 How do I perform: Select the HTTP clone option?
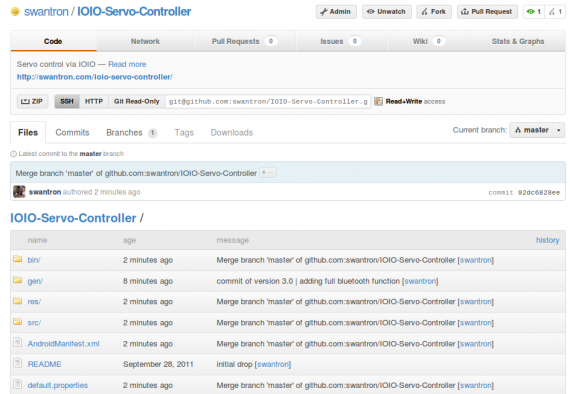pyautogui.click(x=94, y=101)
